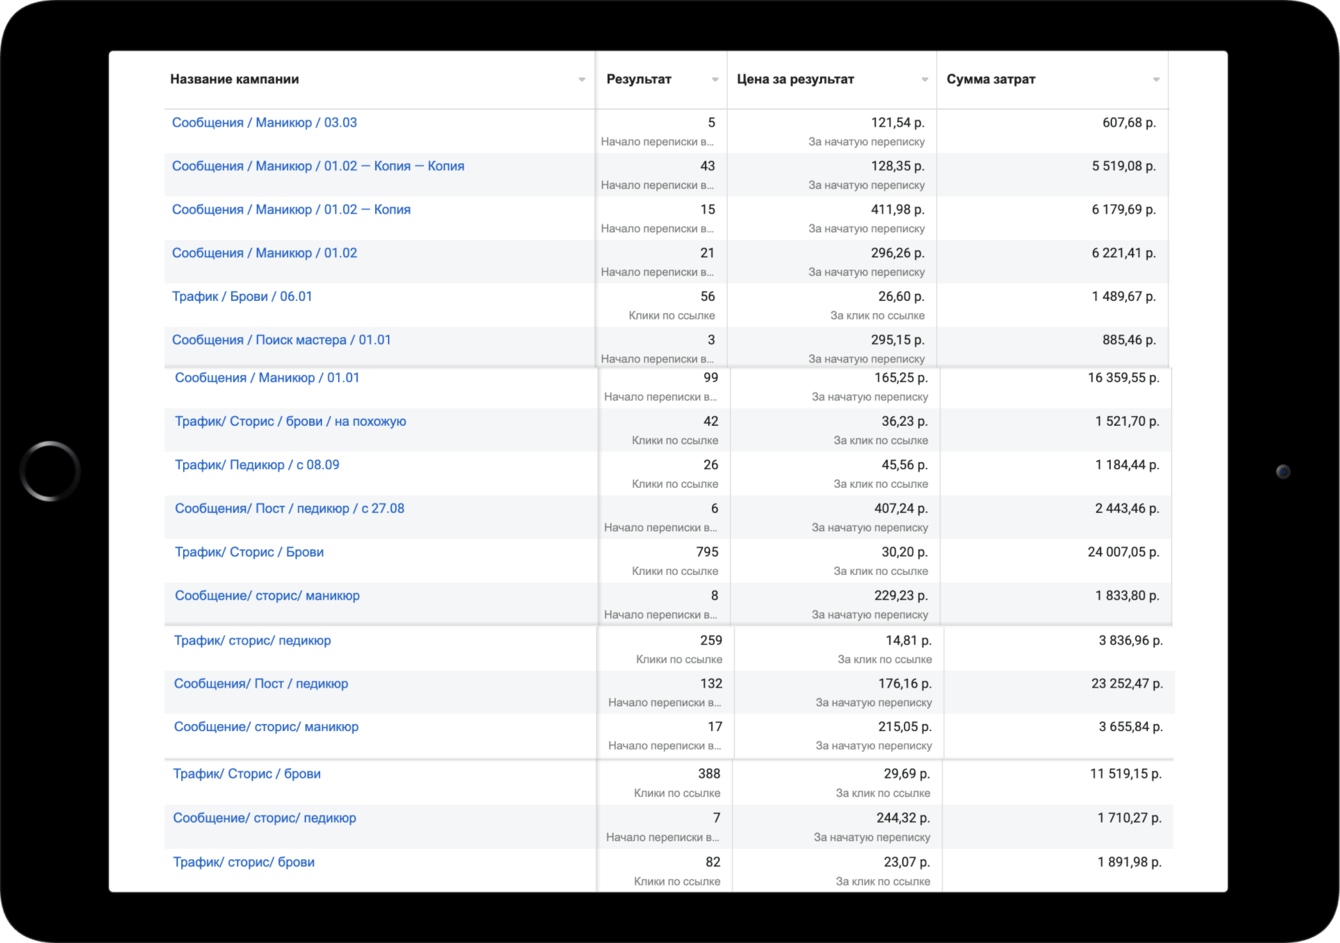Click the Сумма затрат header label
The image size is (1340, 943).
pyautogui.click(x=991, y=79)
